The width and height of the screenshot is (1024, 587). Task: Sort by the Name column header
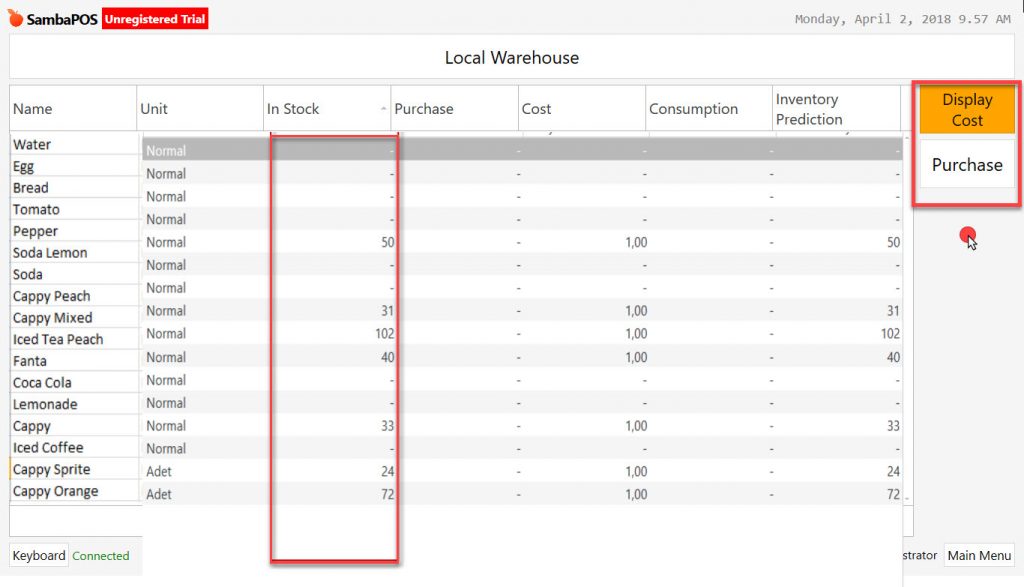(x=72, y=108)
